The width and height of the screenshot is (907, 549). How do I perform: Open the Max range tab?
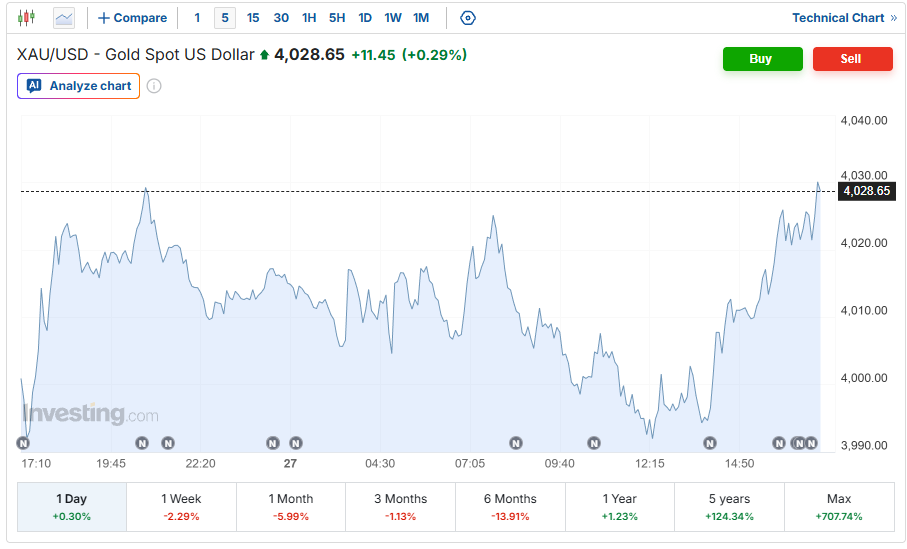tap(839, 507)
